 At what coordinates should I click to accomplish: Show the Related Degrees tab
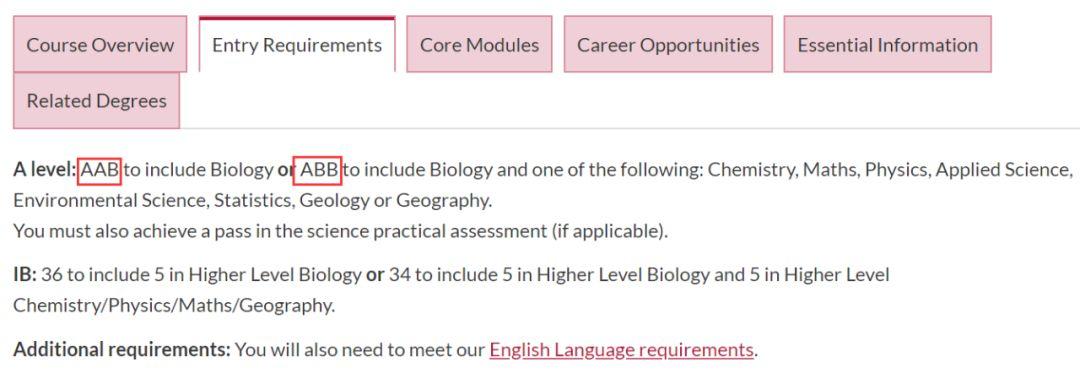pos(96,100)
